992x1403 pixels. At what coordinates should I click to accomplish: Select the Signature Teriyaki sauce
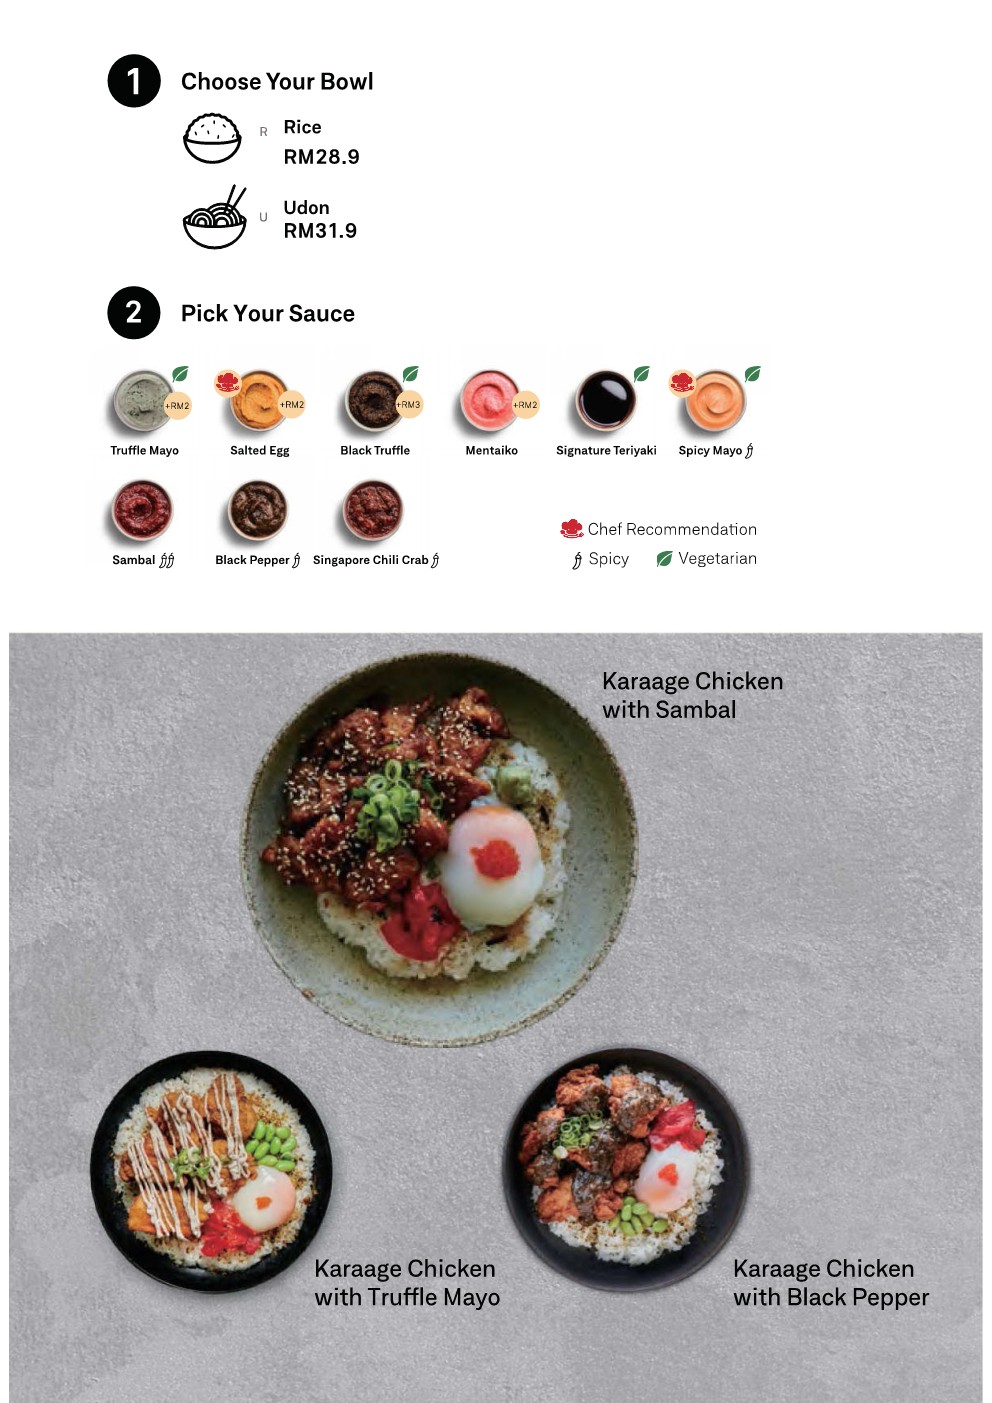(606, 401)
